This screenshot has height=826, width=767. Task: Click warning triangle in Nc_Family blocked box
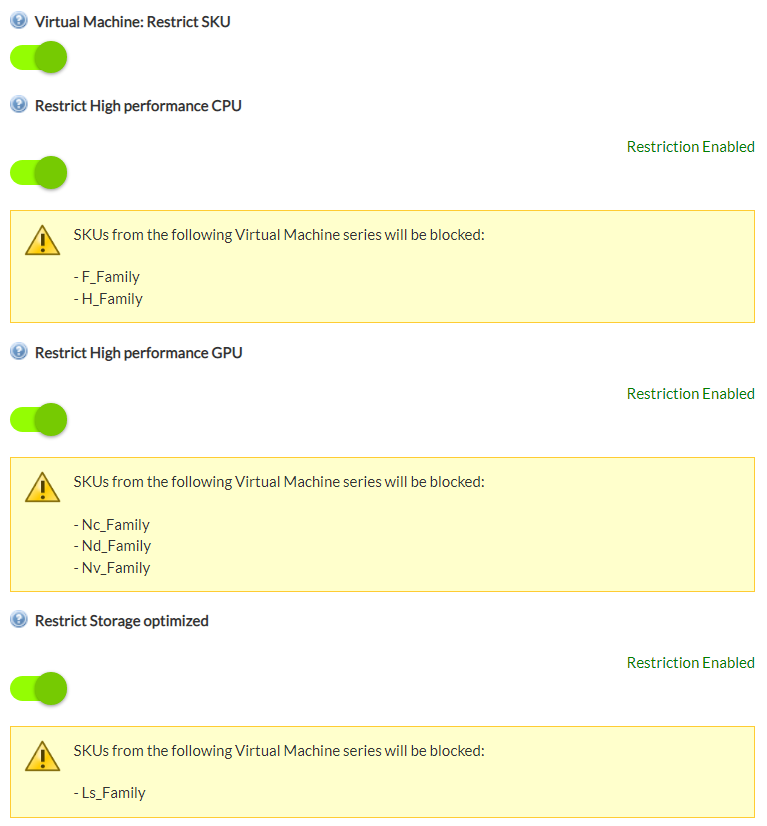coord(43,487)
